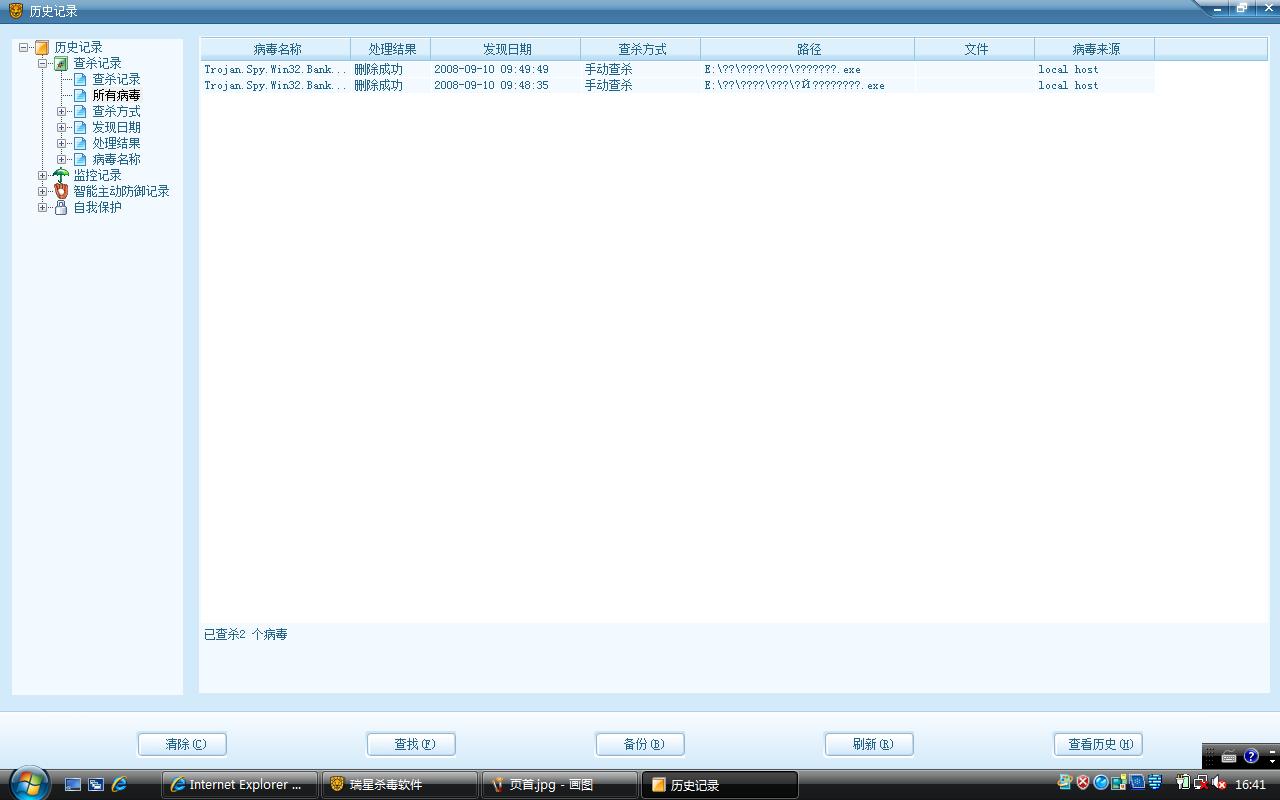Image resolution: width=1280 pixels, height=800 pixels.
Task: Click the muted volume speaker tray icon
Action: coord(1219,783)
